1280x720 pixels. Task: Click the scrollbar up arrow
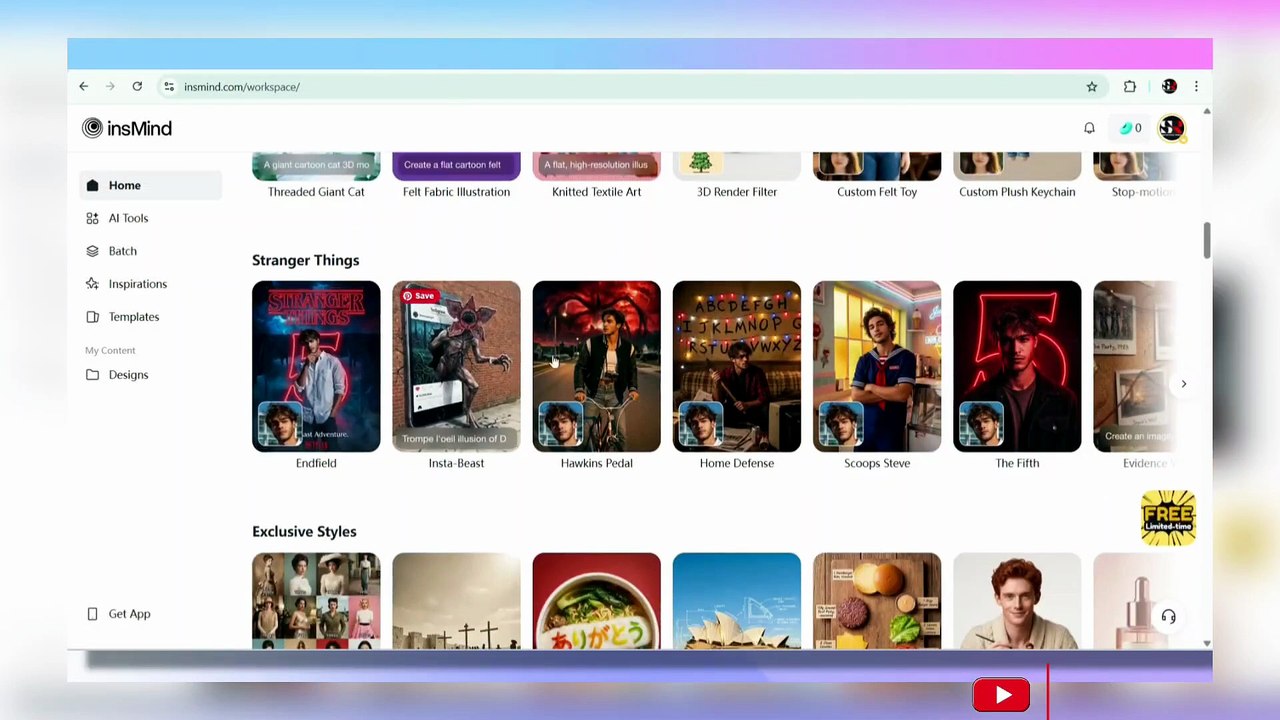coord(1207,111)
